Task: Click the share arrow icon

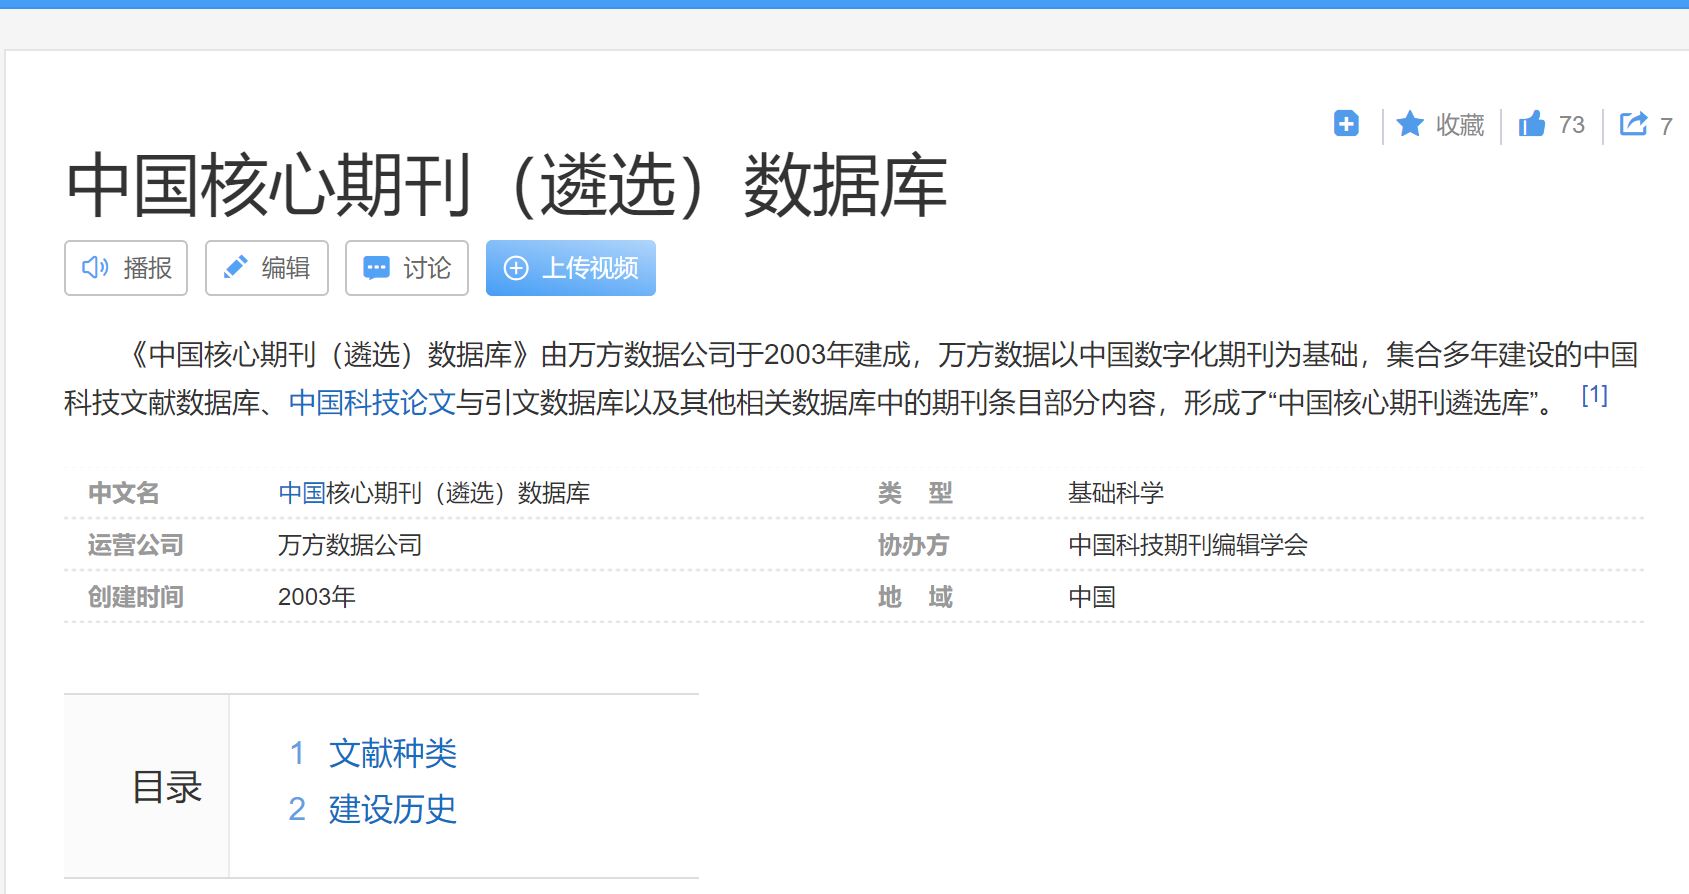Action: (x=1634, y=124)
